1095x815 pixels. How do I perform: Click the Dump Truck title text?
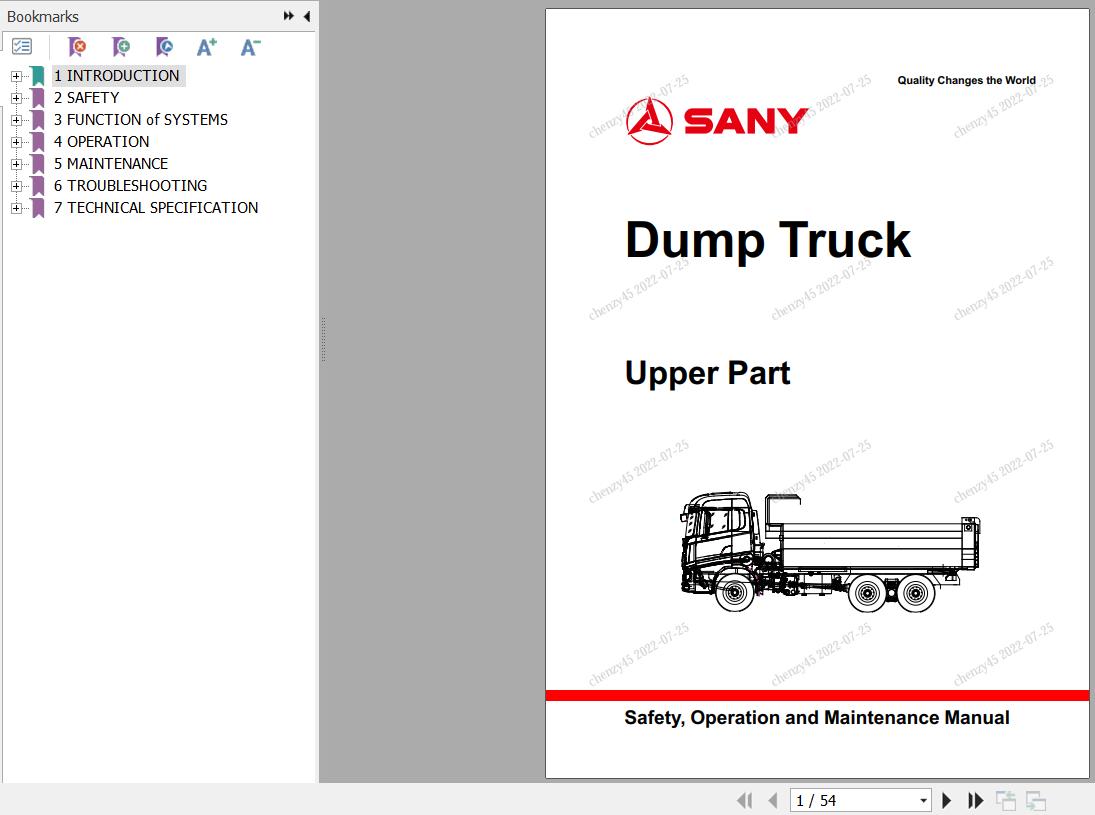pyautogui.click(x=767, y=241)
